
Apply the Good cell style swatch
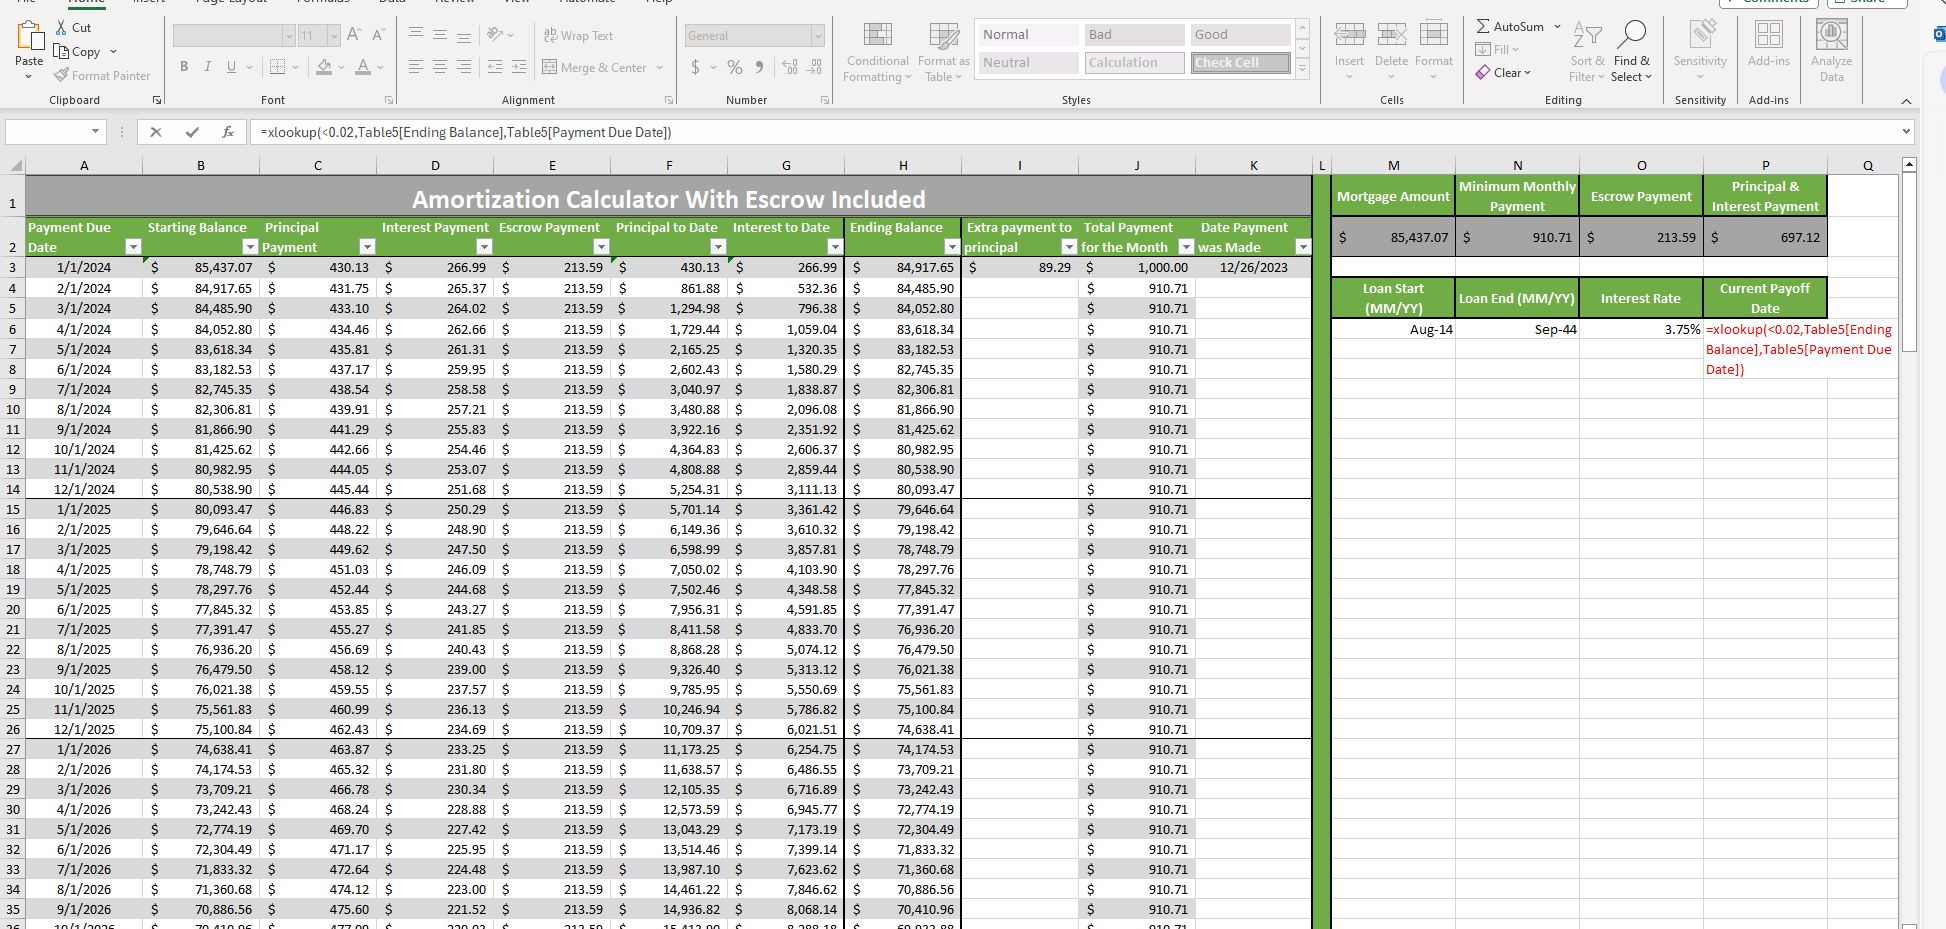tap(1240, 35)
